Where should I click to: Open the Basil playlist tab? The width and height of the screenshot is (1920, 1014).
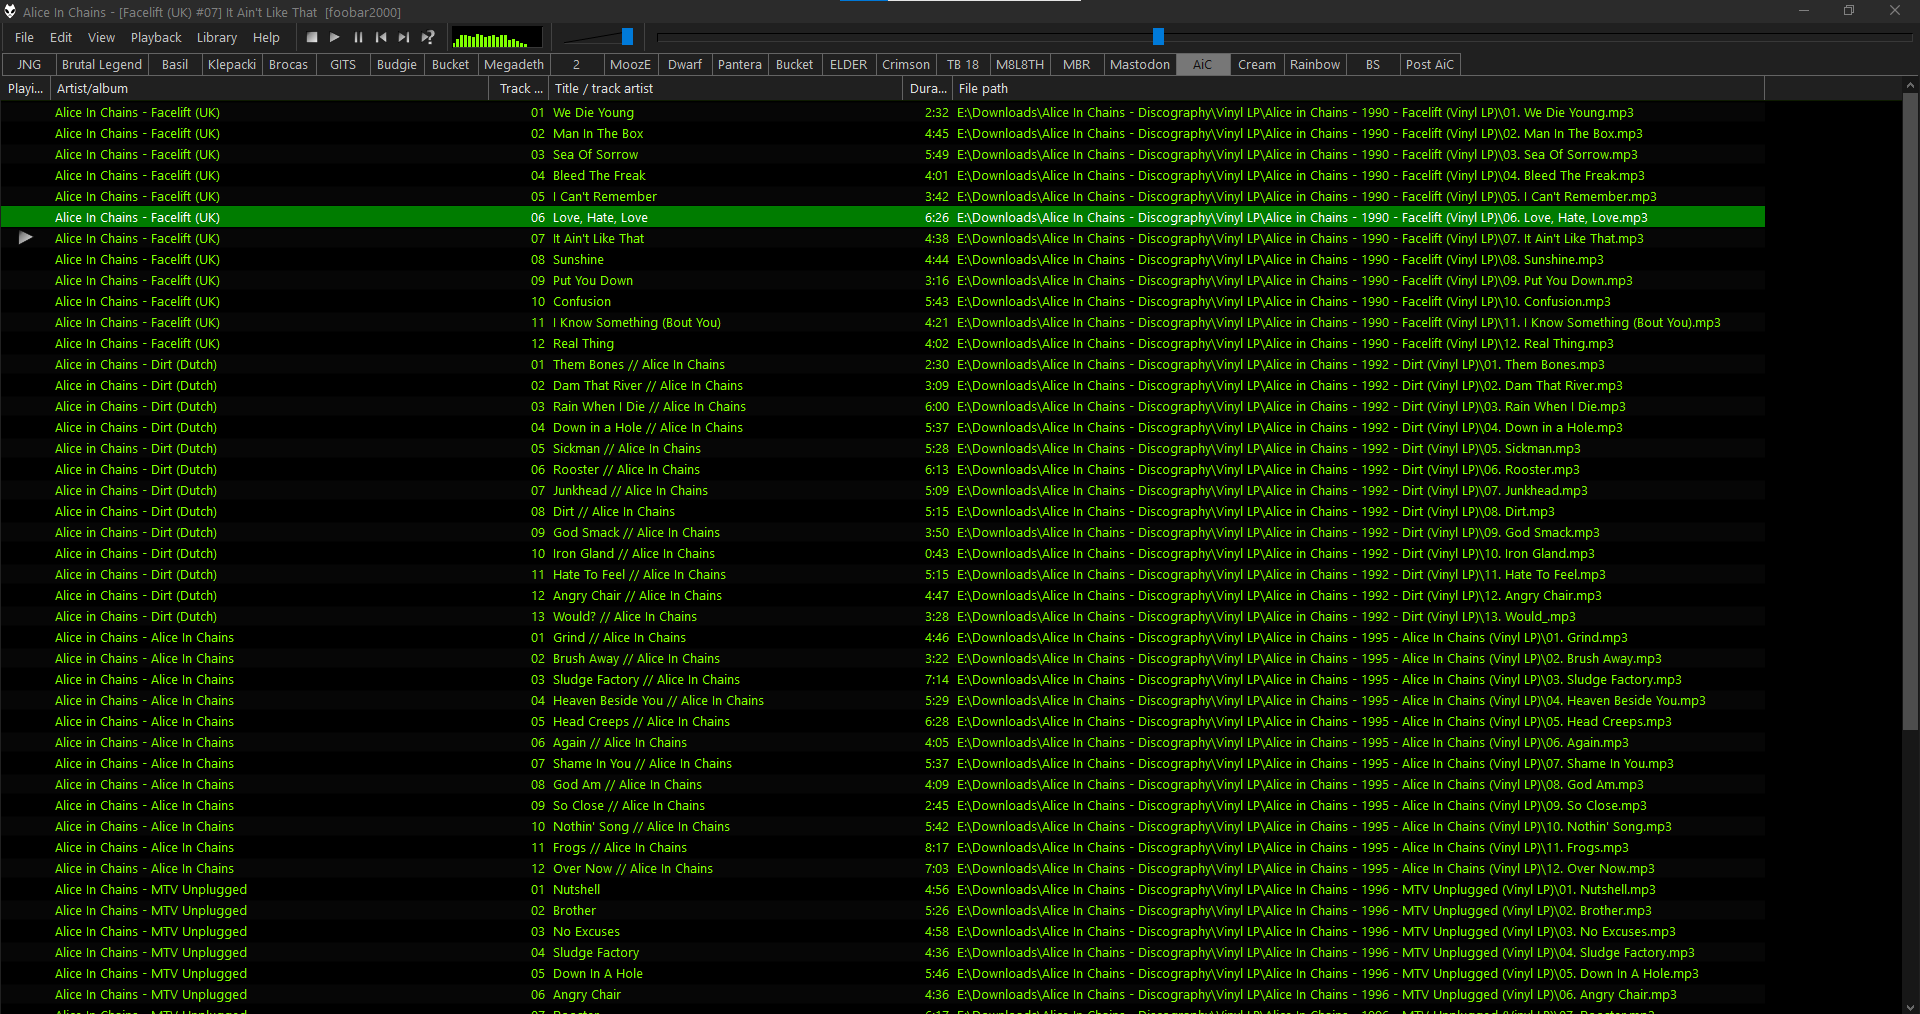175,64
